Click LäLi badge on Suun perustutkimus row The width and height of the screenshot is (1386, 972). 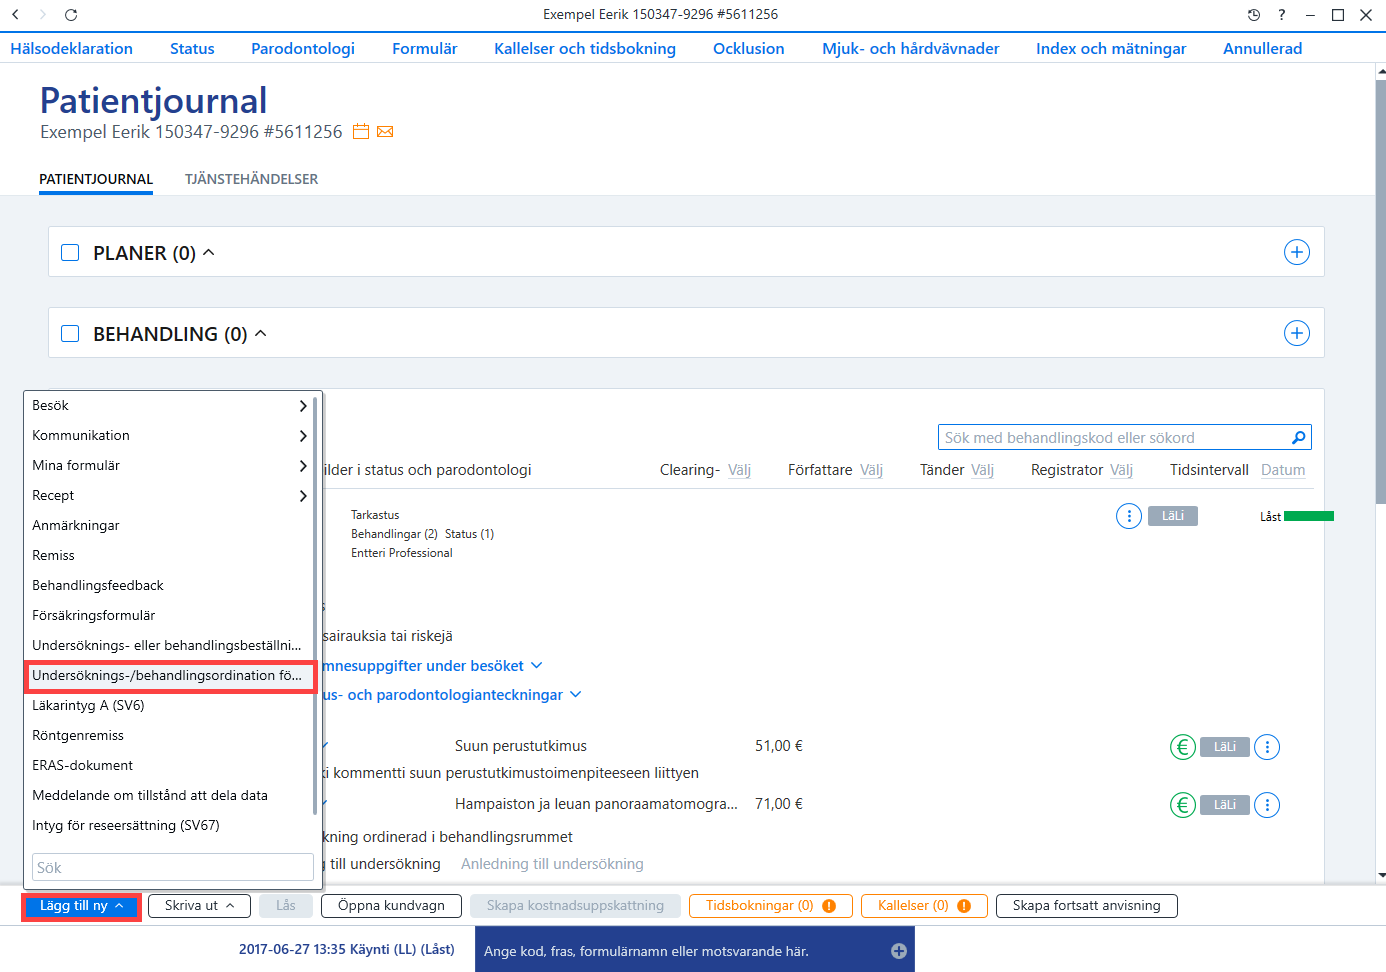pos(1225,747)
